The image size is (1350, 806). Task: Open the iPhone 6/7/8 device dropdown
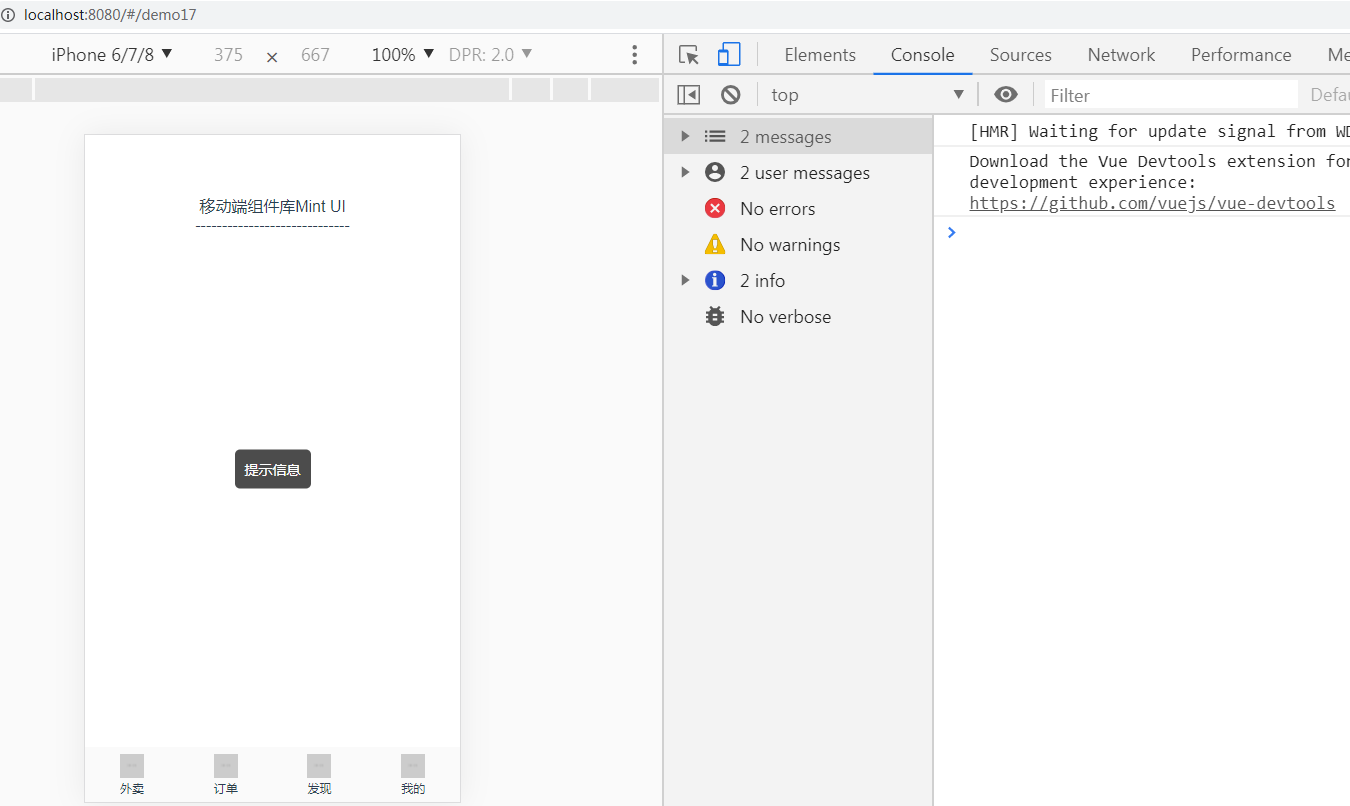(x=112, y=55)
